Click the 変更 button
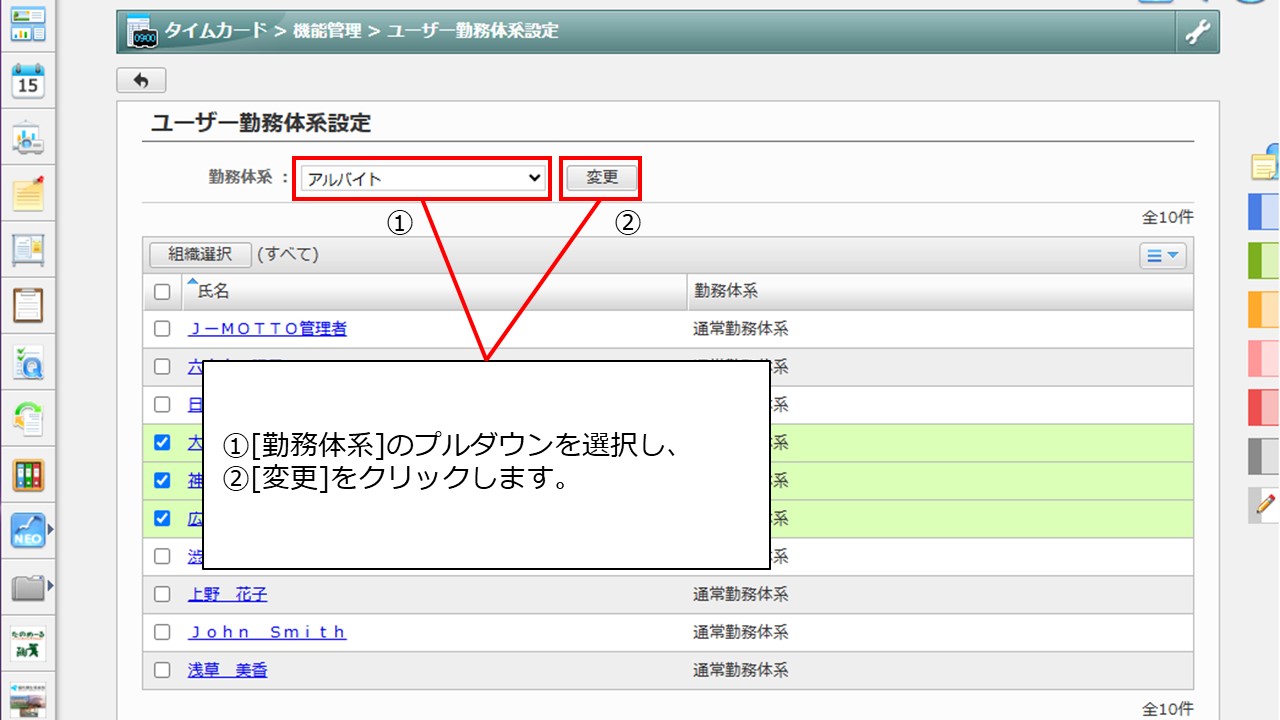The height and width of the screenshot is (720, 1280). [602, 178]
